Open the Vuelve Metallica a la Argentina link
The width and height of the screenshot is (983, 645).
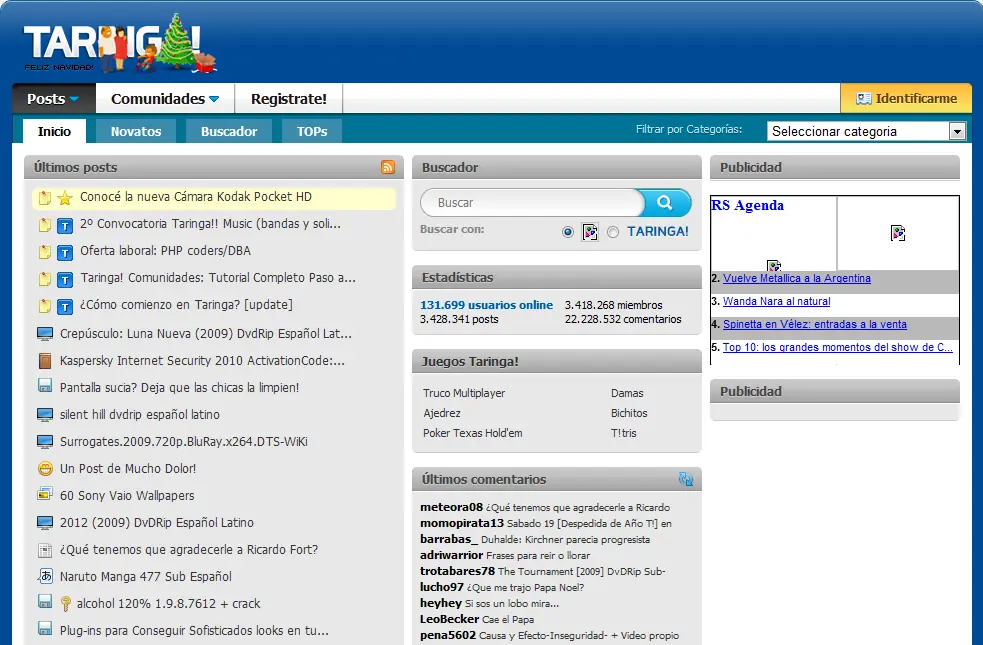coord(796,278)
